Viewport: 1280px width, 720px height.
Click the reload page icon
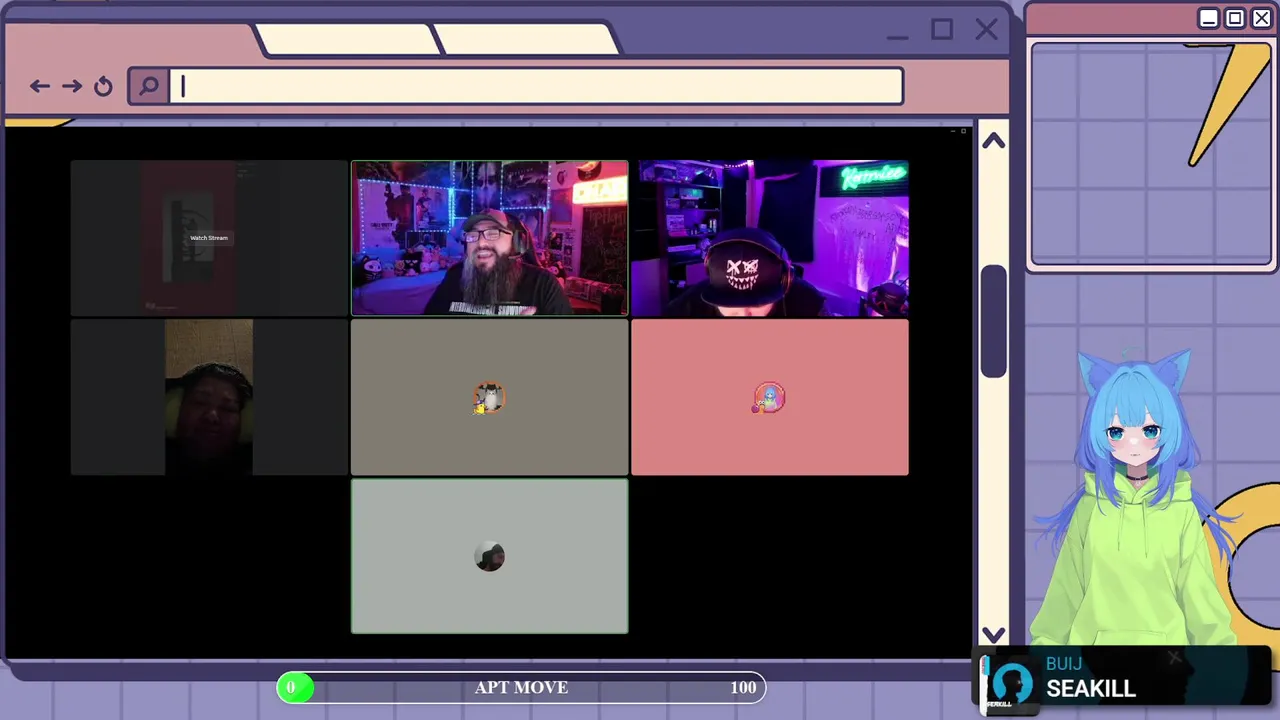[103, 86]
